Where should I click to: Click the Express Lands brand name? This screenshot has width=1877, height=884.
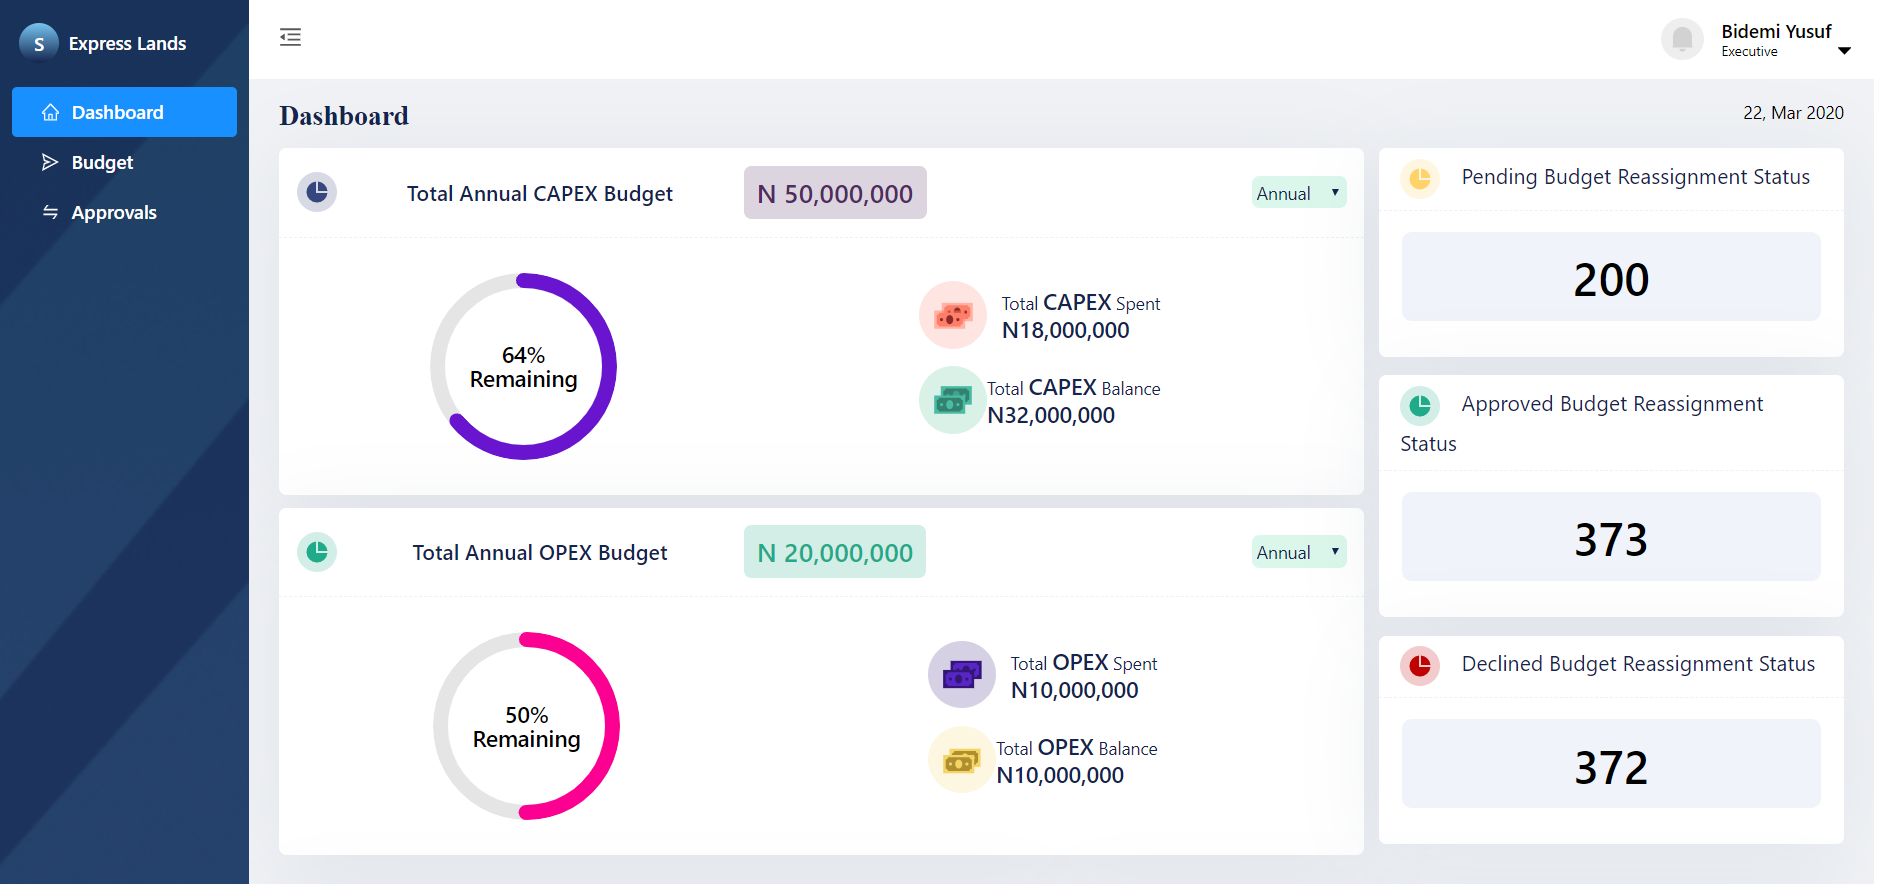[x=127, y=43]
